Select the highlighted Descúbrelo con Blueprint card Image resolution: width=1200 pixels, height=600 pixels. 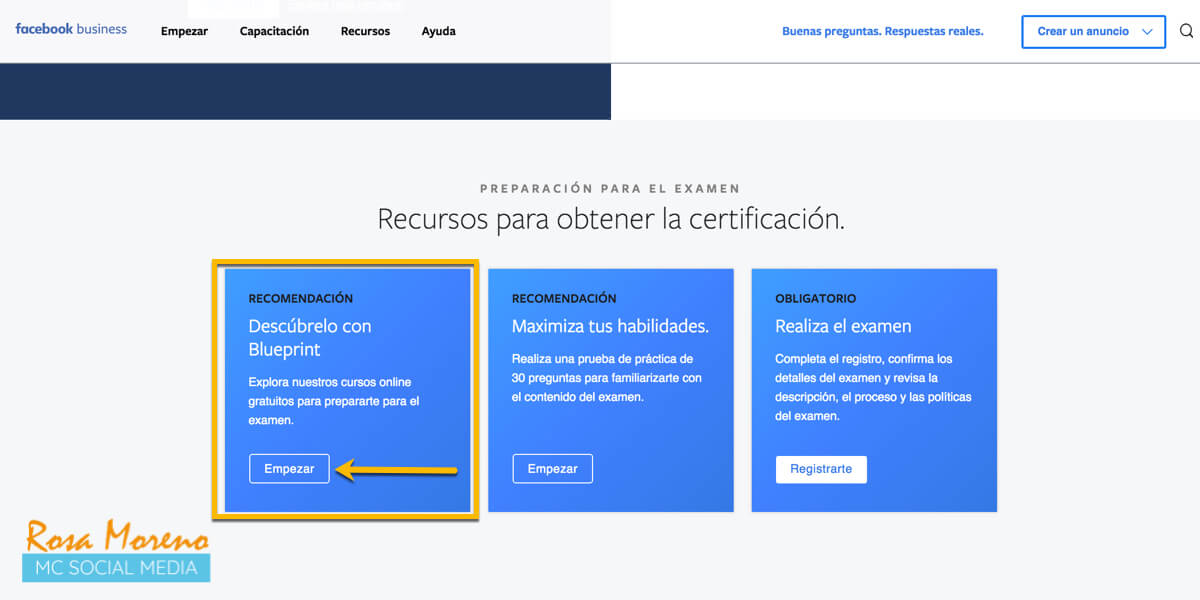coord(345,390)
